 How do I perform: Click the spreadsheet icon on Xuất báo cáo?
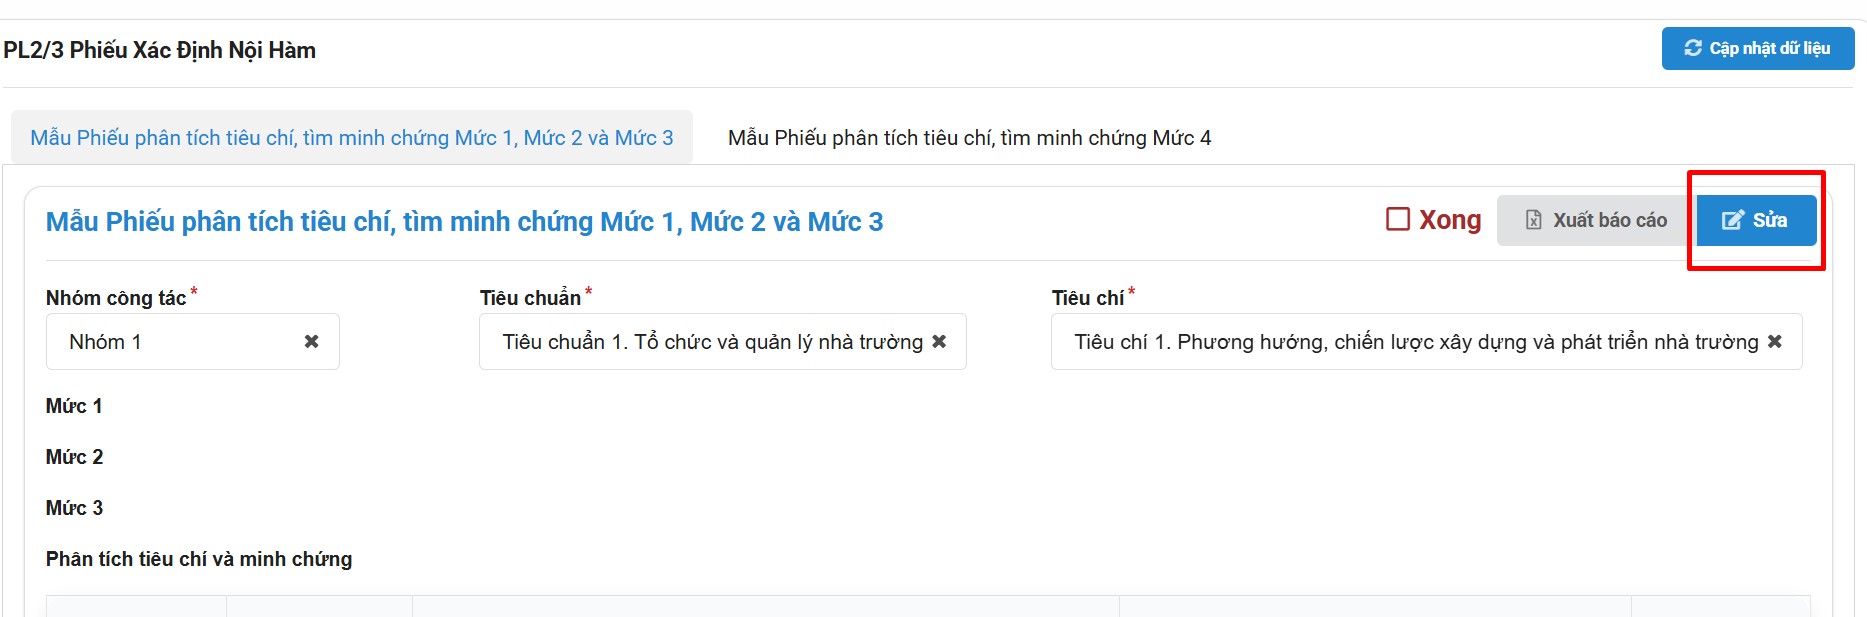coord(1533,220)
